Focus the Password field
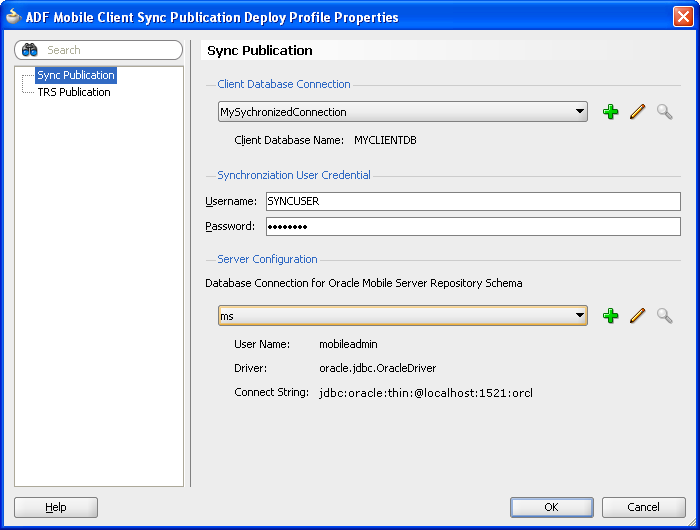 pyautogui.click(x=473, y=226)
